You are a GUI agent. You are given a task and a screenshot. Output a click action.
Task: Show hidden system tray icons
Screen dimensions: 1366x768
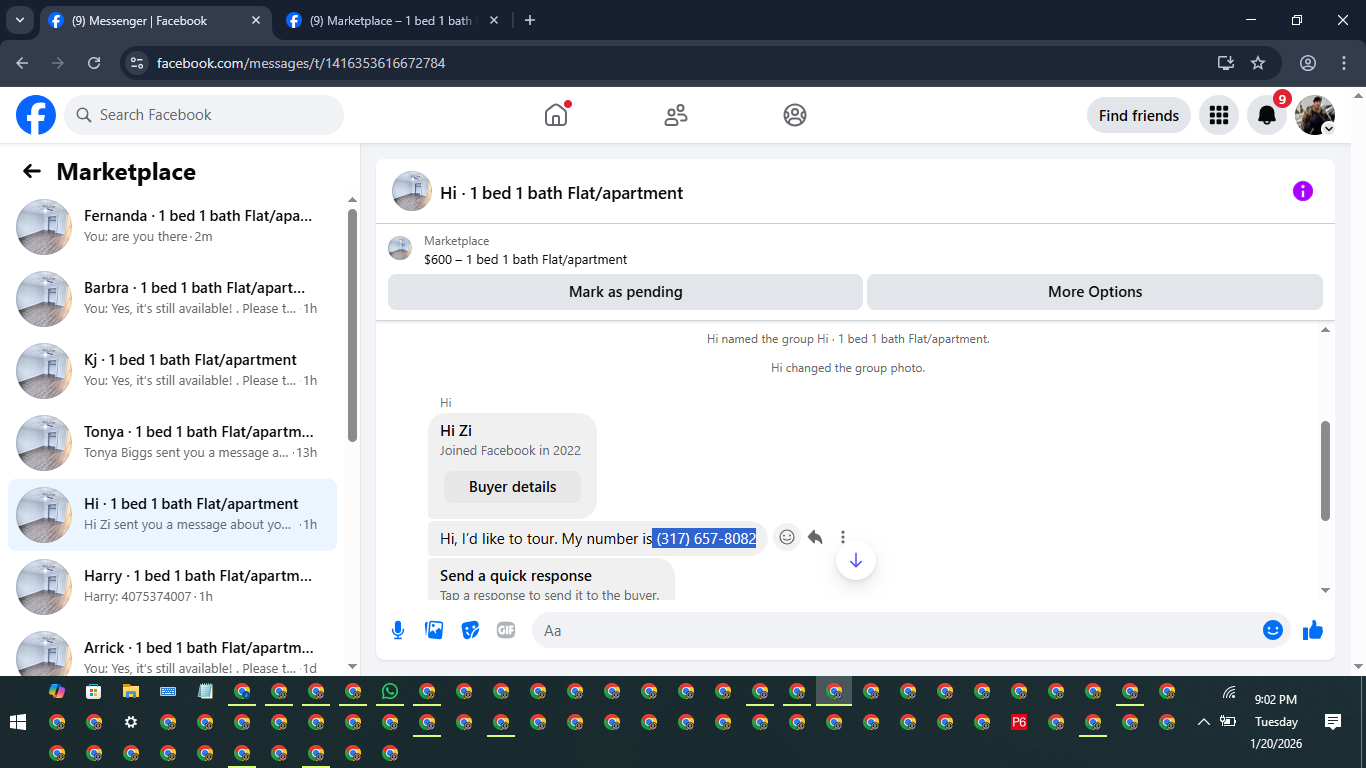(1203, 722)
